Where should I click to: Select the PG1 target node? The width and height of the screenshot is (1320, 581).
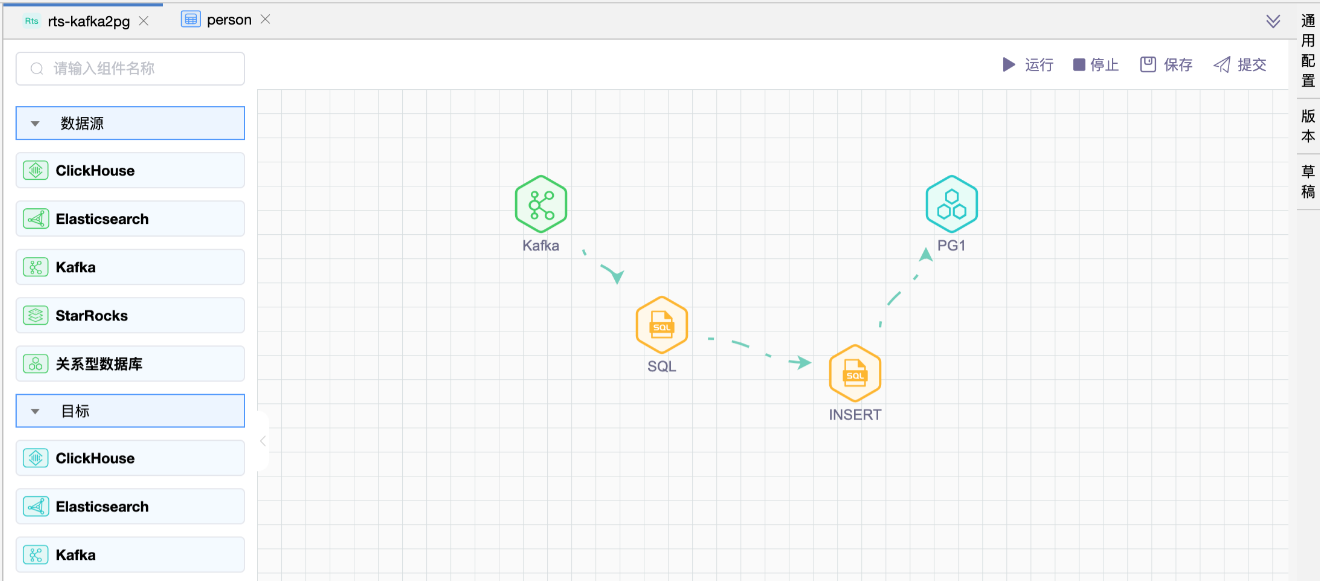(950, 204)
